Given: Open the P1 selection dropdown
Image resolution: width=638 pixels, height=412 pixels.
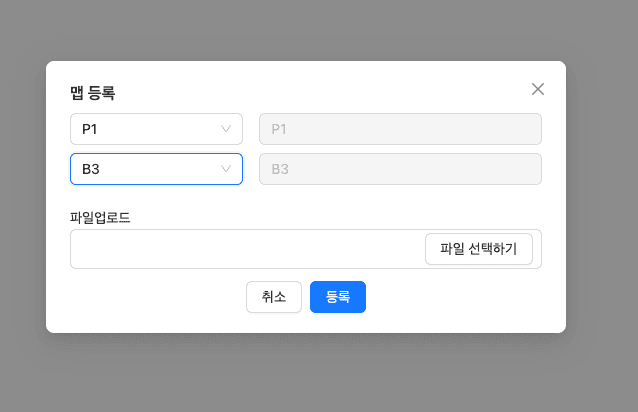Looking at the screenshot, I should click(x=150, y=129).
